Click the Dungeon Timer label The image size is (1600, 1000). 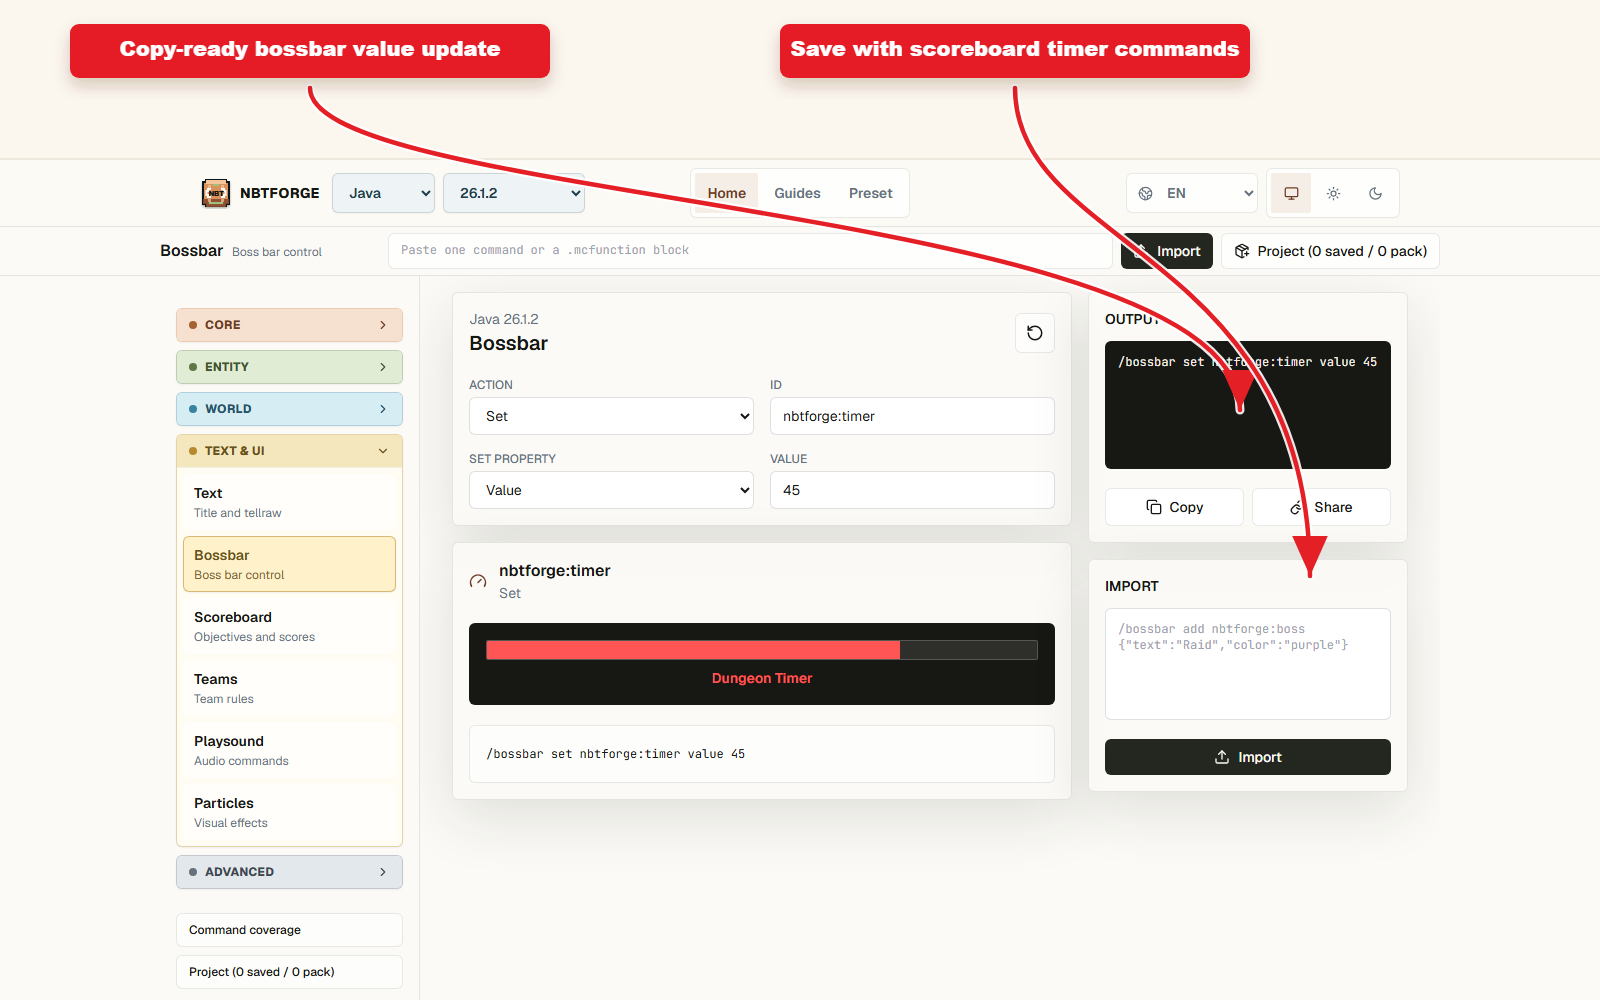(x=762, y=678)
